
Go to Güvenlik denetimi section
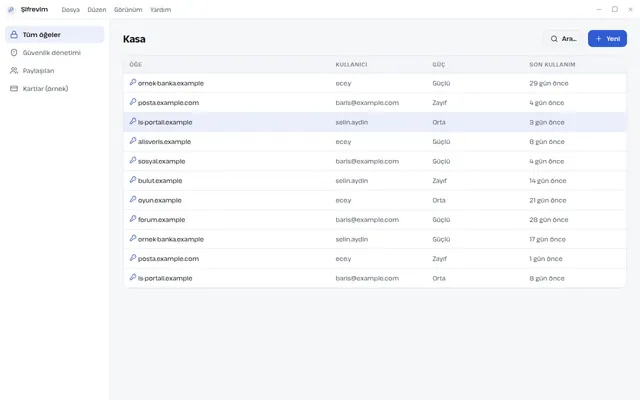click(x=55, y=53)
